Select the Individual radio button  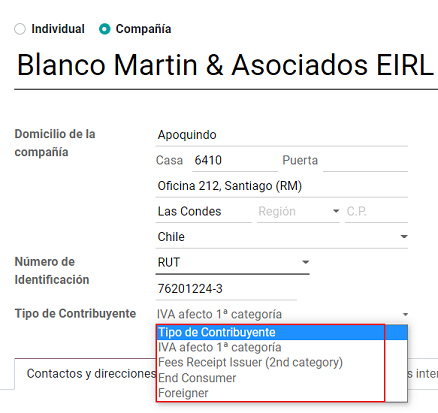click(20, 29)
